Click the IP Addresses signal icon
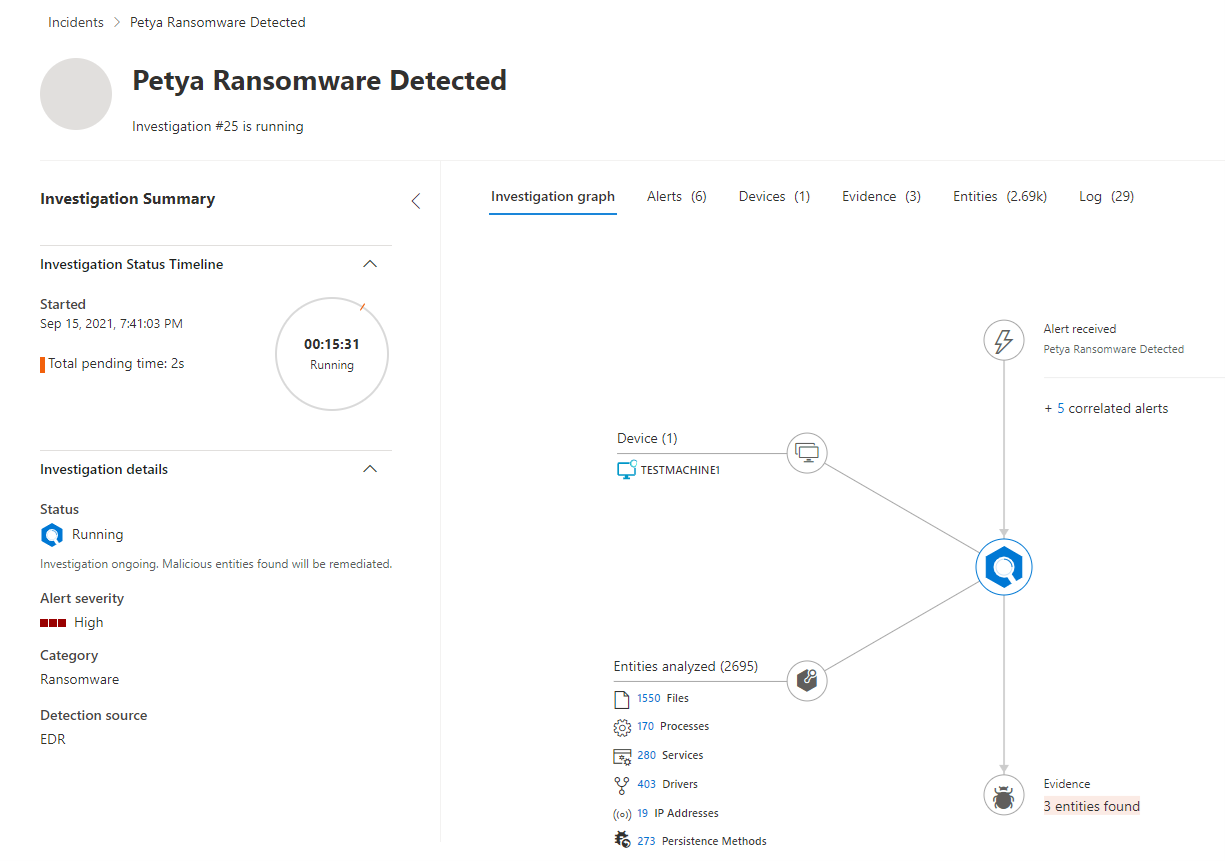The height and width of the screenshot is (861, 1225). coord(622,812)
